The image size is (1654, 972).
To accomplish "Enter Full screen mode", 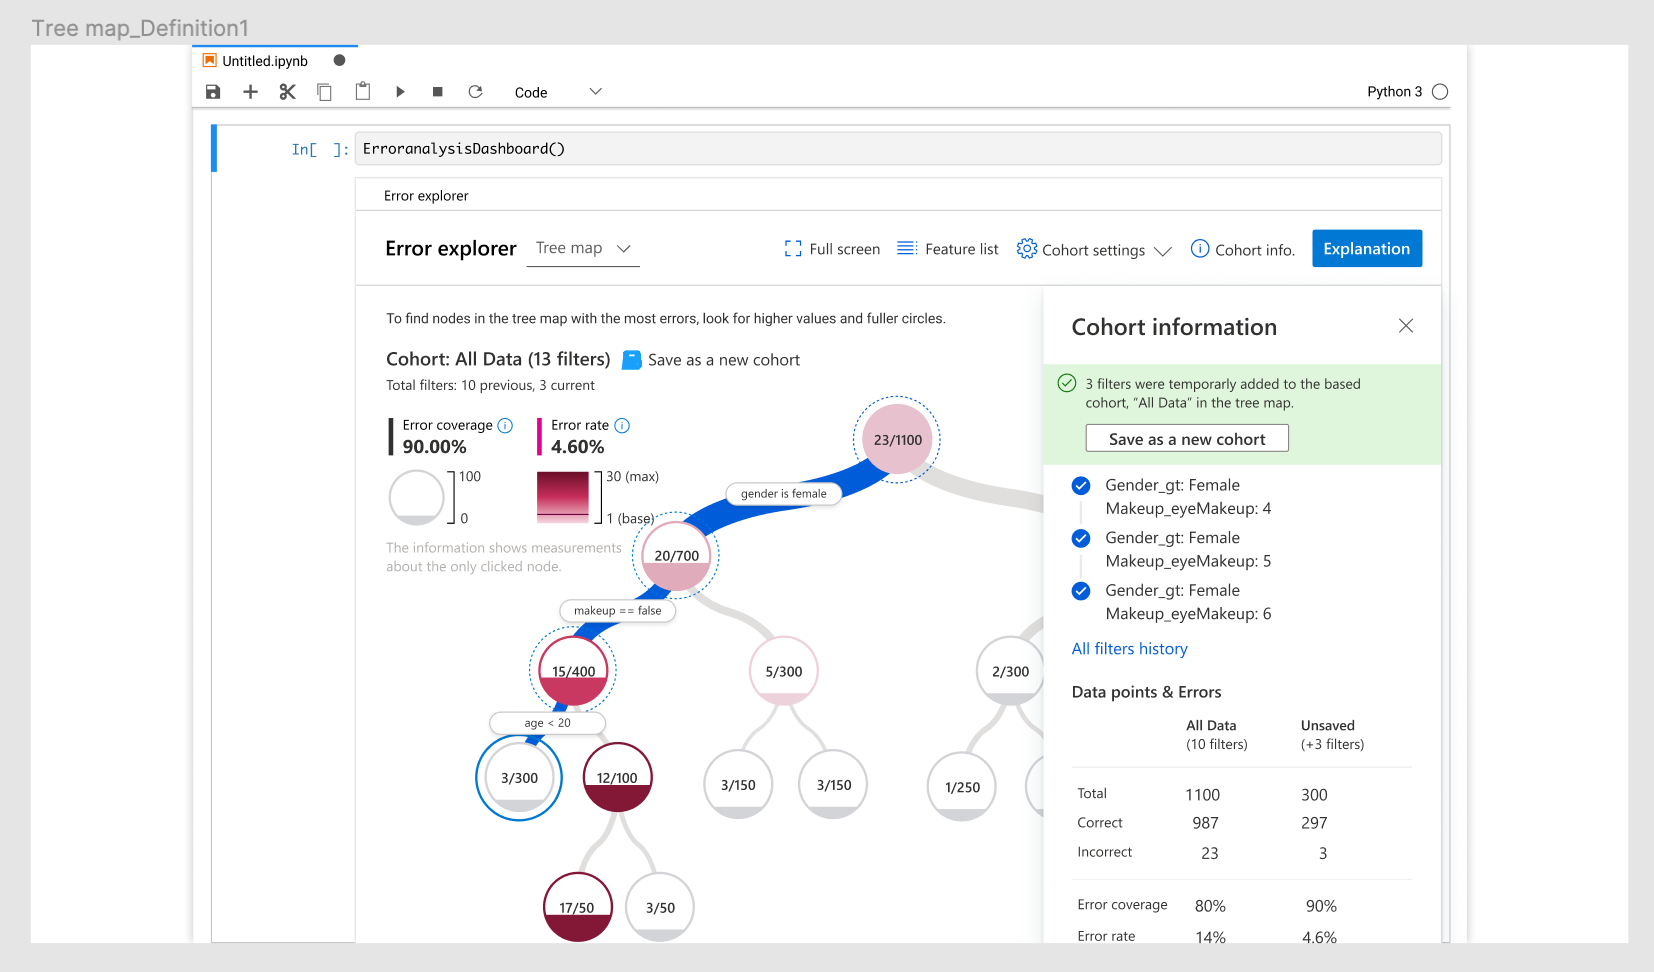I will [832, 249].
